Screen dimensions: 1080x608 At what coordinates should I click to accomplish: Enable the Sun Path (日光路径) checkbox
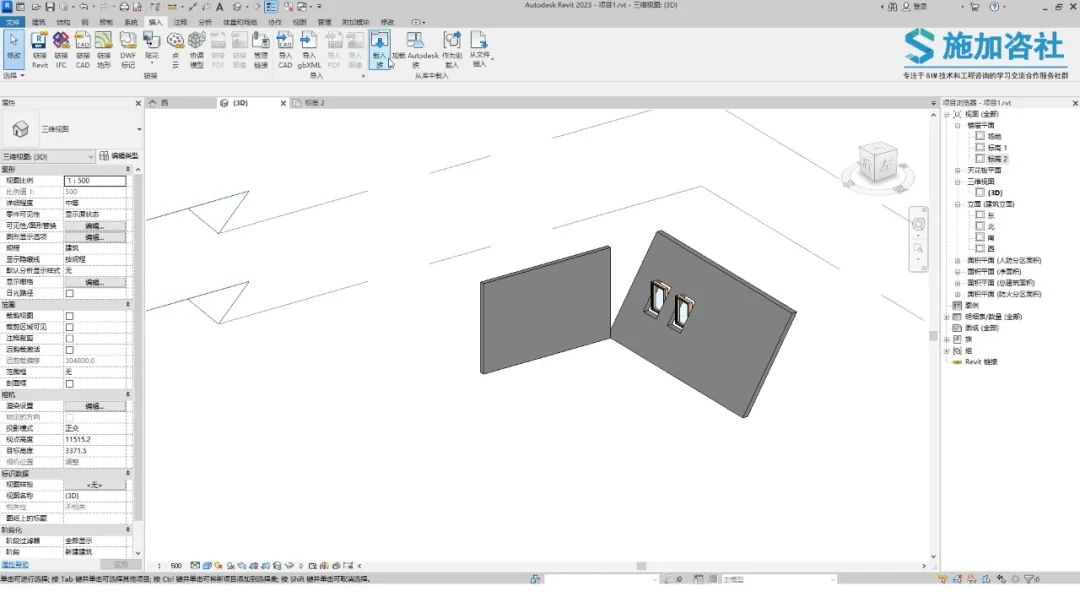click(x=70, y=293)
